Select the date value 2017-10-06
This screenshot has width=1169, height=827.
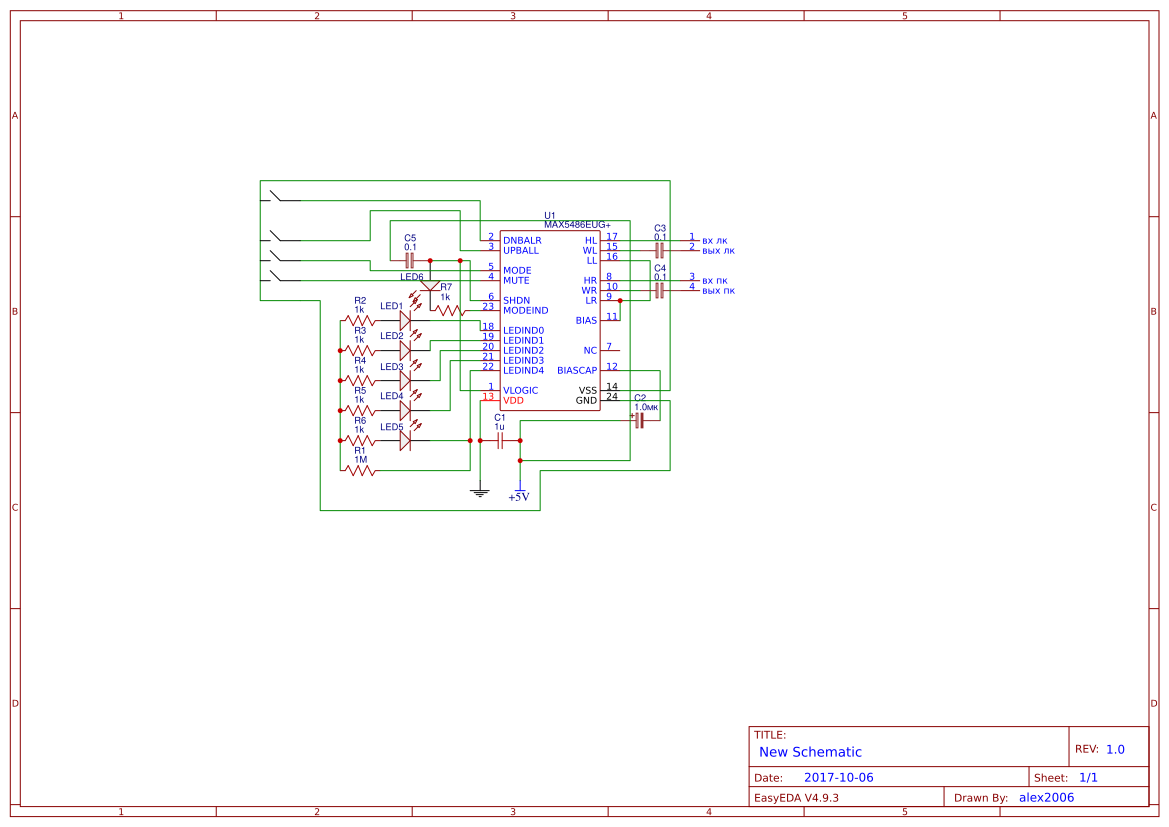pyautogui.click(x=838, y=777)
